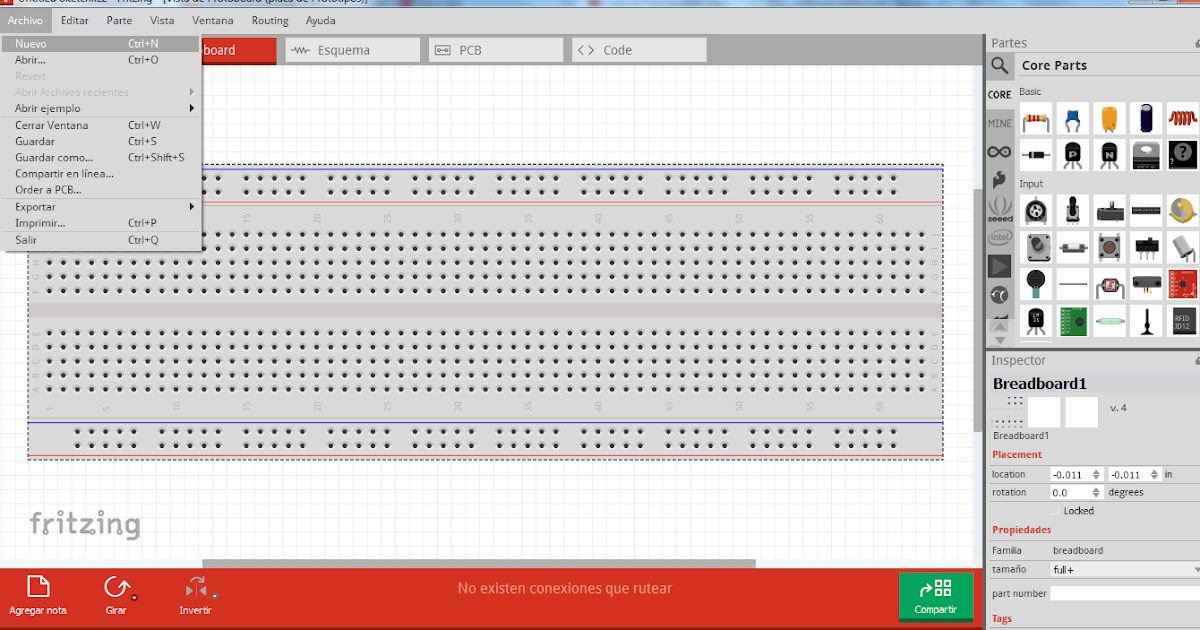
Task: Open parts search magnifier
Action: tap(1000, 66)
